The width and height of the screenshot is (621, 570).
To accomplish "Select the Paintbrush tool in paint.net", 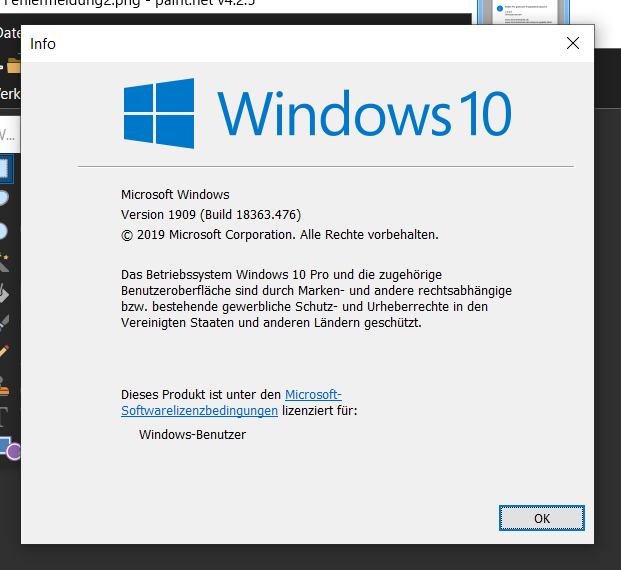I will [x=5, y=322].
